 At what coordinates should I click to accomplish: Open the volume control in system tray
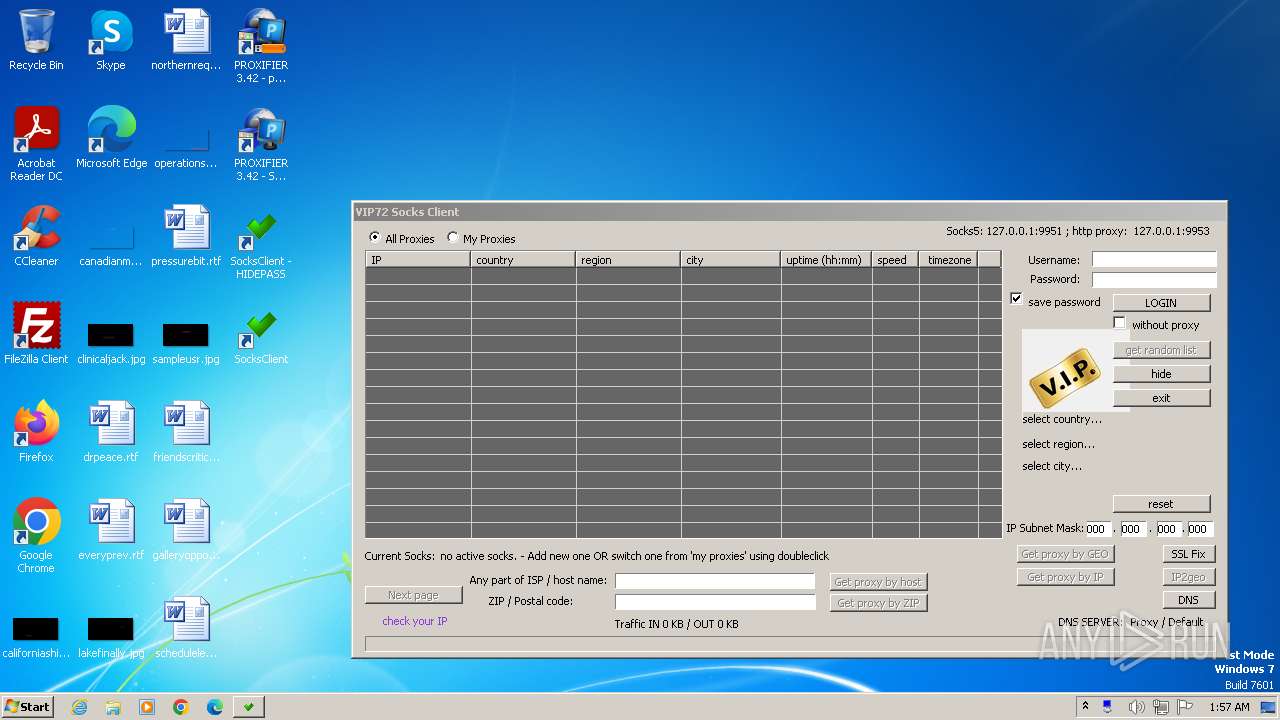(x=1136, y=707)
